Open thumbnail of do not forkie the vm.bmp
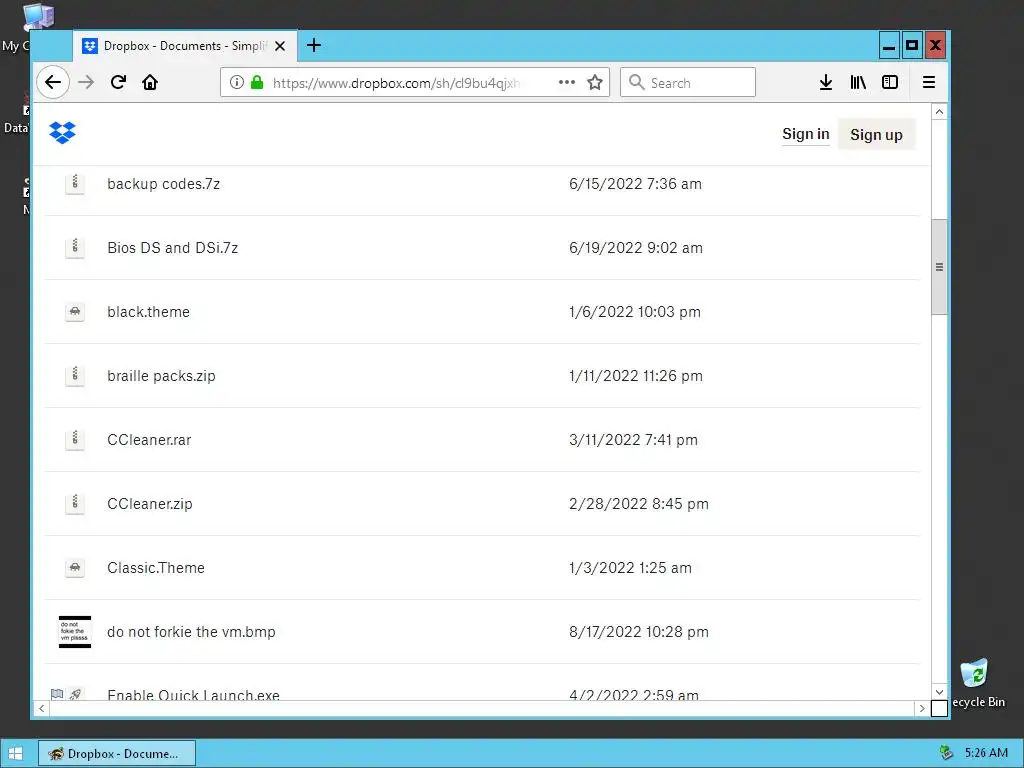The height and width of the screenshot is (768, 1024). [x=74, y=632]
